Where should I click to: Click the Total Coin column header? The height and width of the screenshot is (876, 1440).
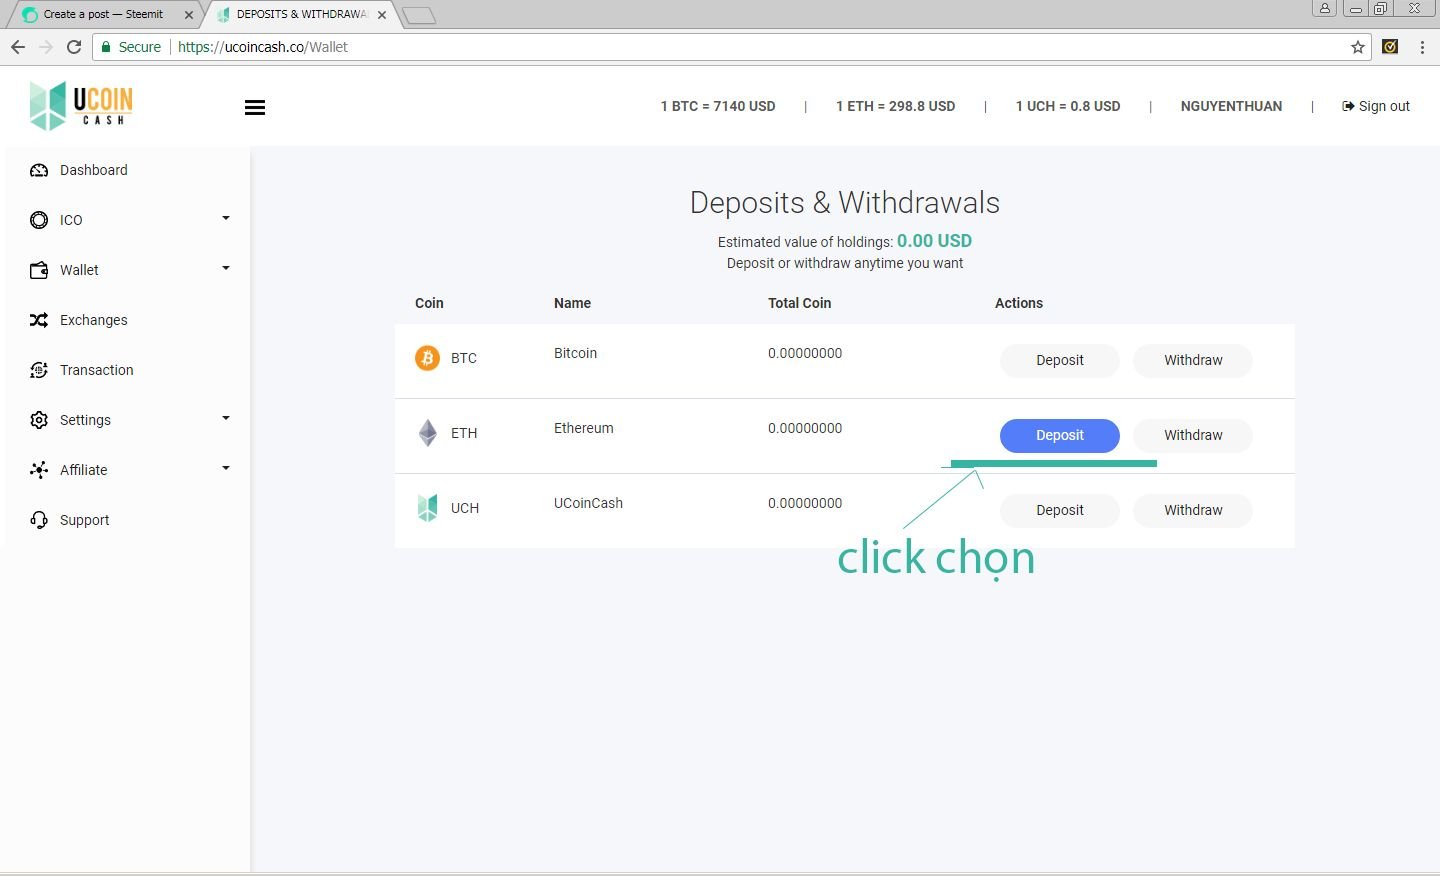(799, 303)
